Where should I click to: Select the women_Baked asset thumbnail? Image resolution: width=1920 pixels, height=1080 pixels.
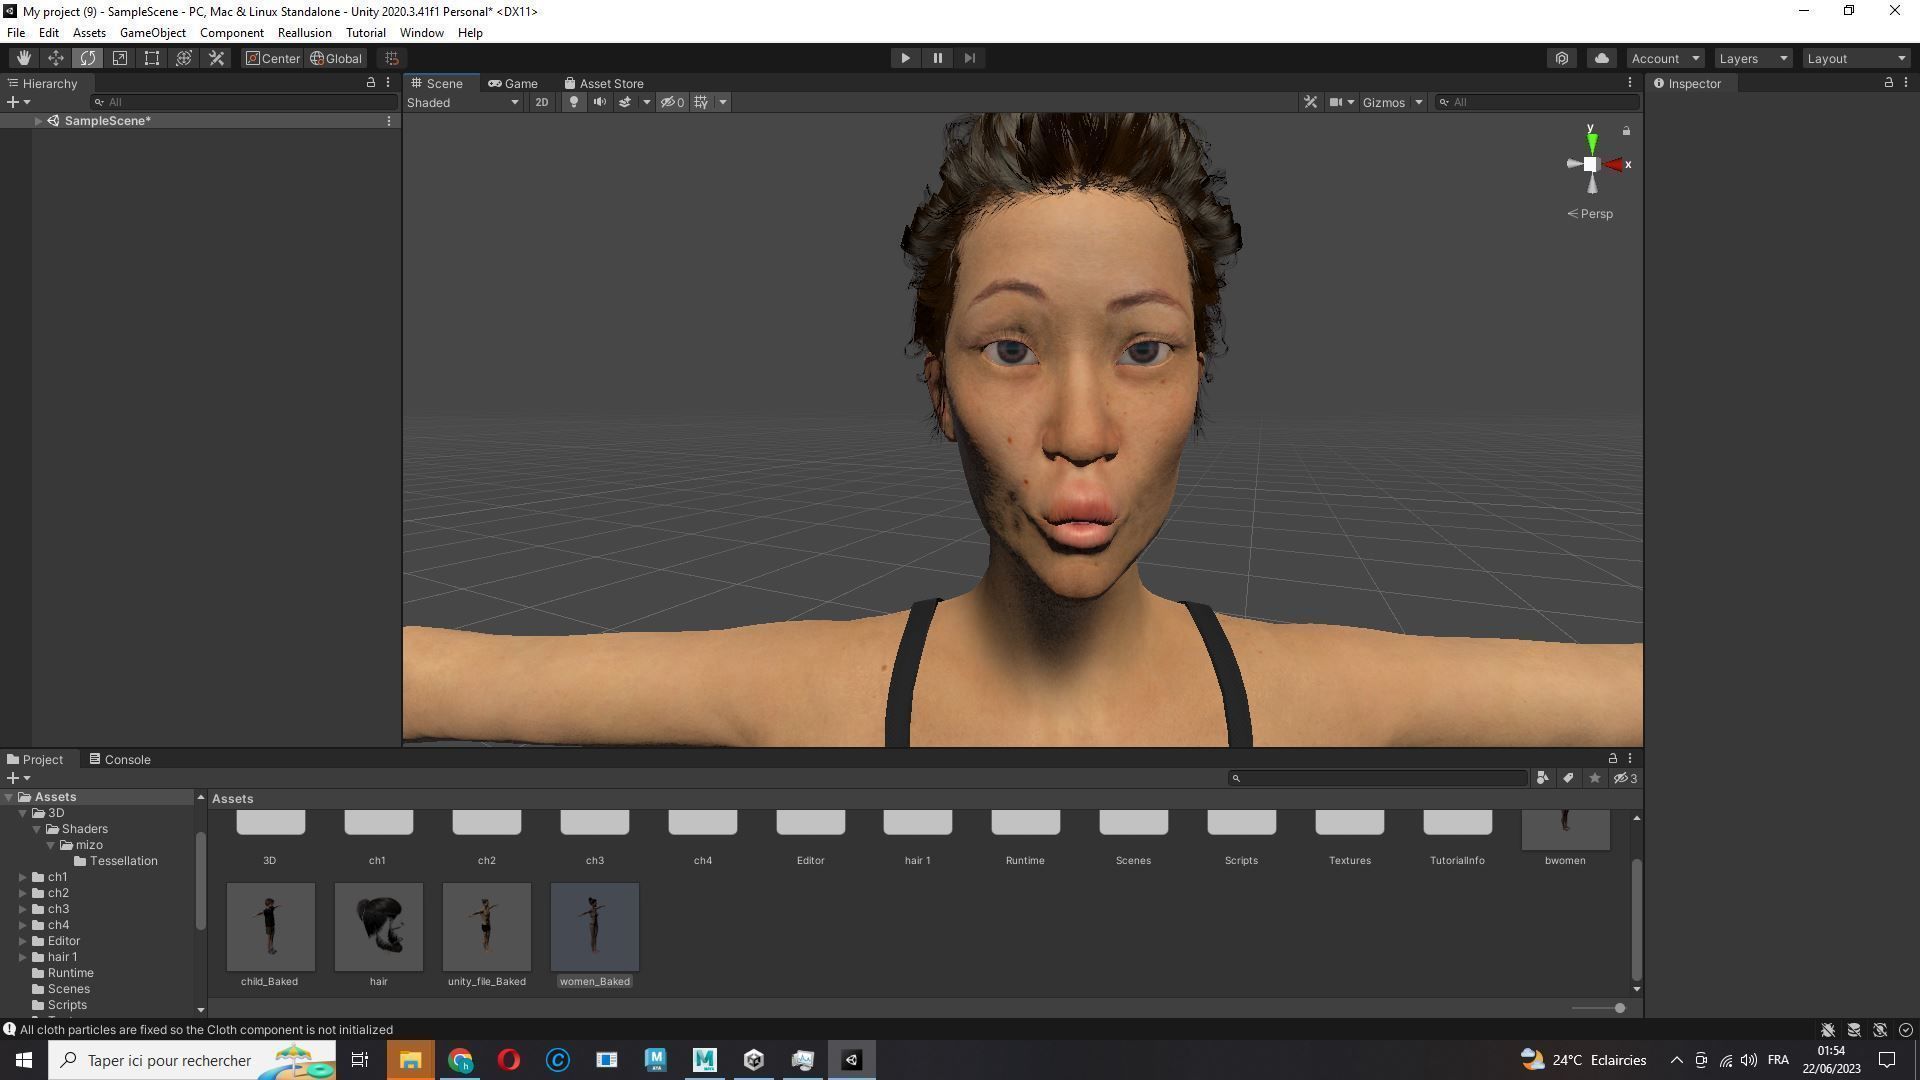pos(594,926)
